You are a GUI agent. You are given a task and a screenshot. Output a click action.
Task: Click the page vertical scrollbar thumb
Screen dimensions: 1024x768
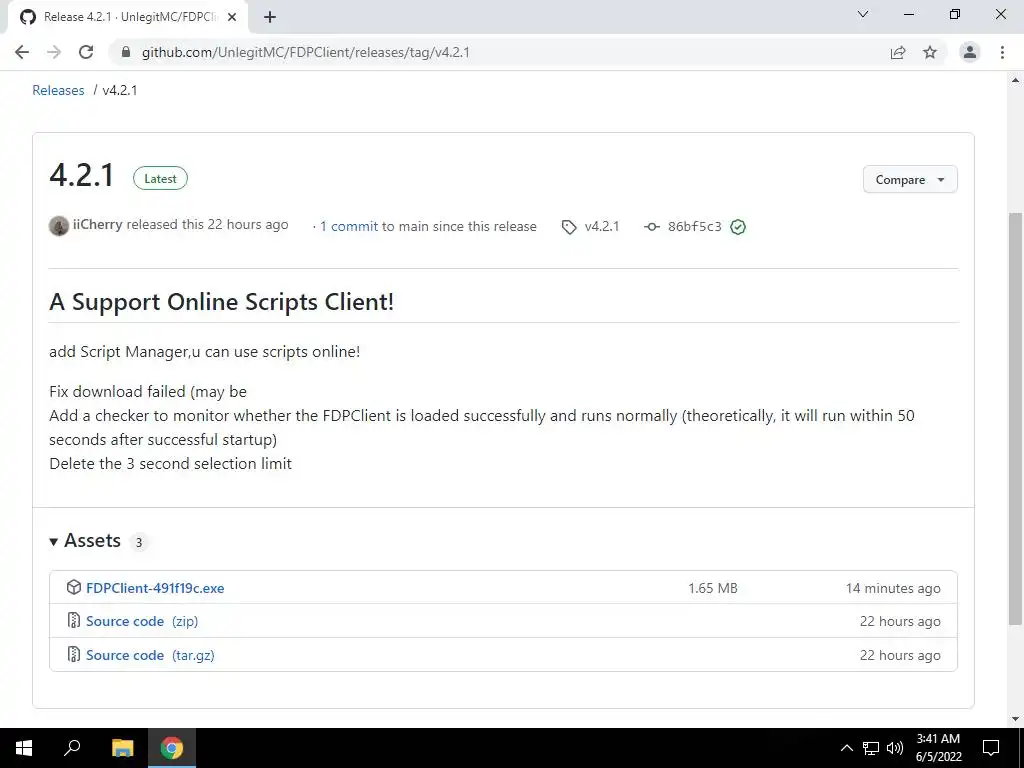click(x=1015, y=418)
